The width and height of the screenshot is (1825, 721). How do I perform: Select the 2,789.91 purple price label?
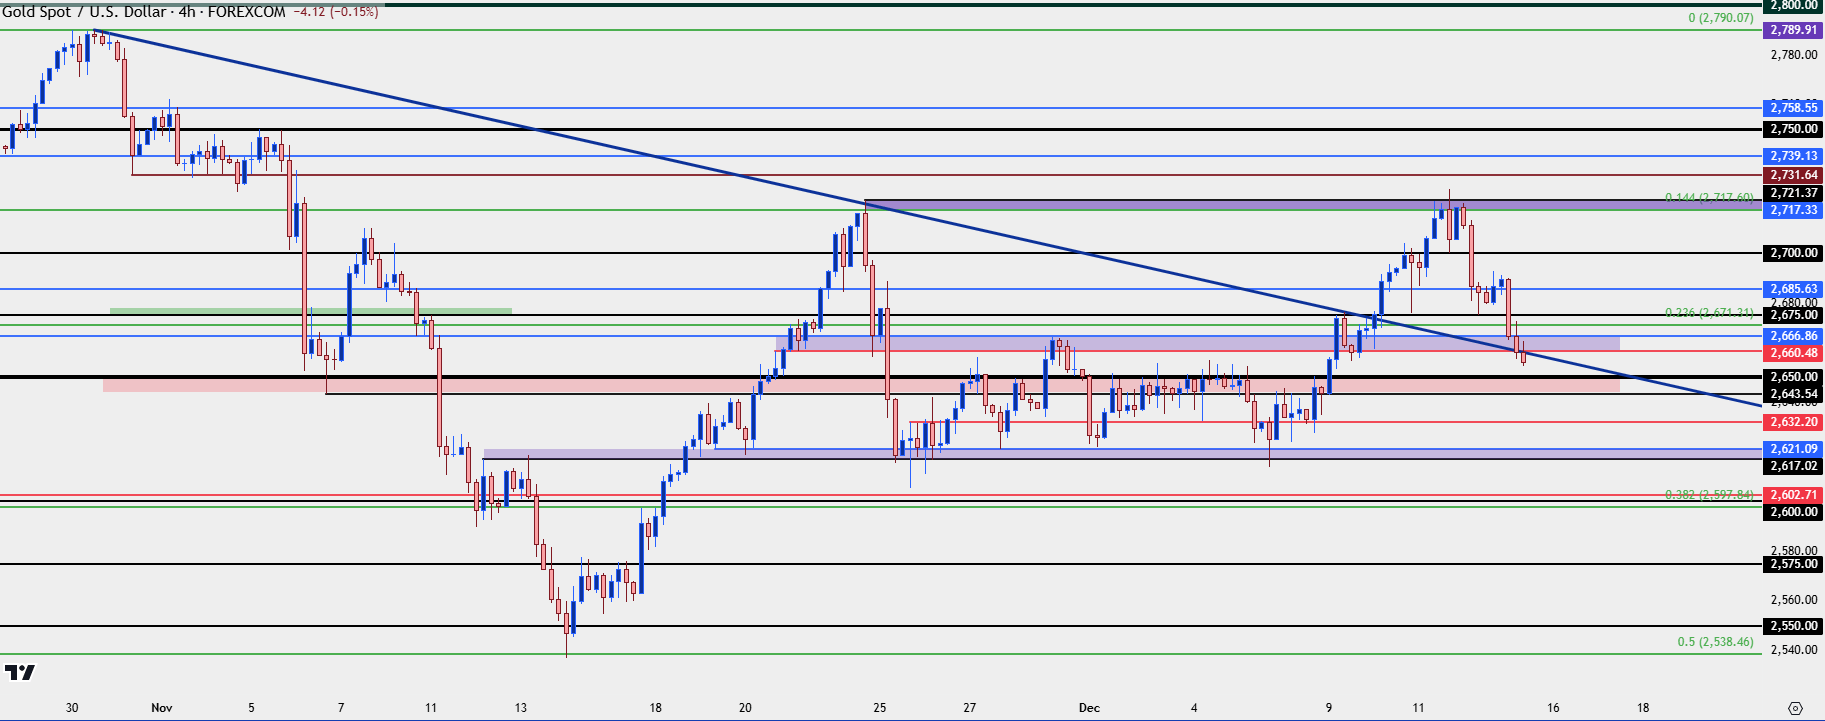pos(1793,30)
